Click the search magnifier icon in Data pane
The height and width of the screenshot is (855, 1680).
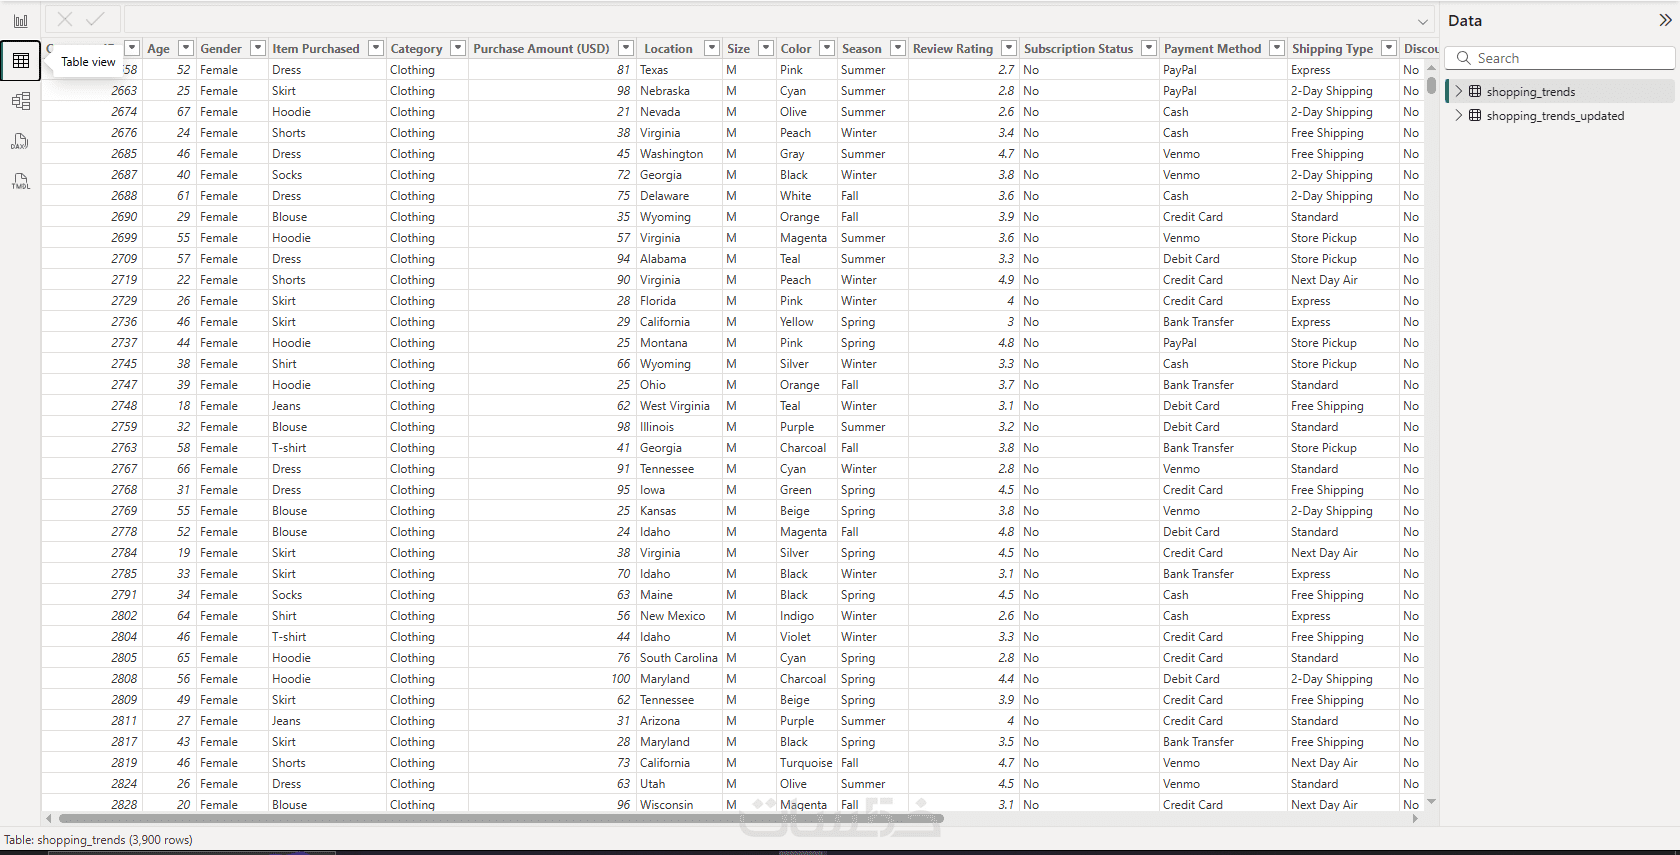tap(1463, 58)
